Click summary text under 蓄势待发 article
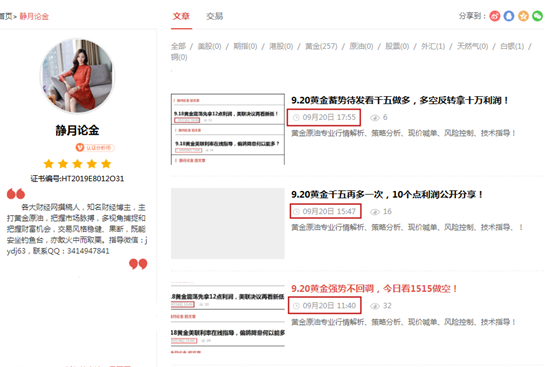The image size is (550, 367). (403, 133)
